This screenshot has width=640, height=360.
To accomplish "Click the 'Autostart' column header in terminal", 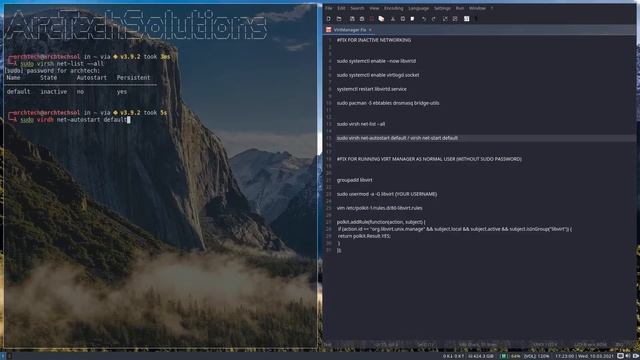I will click(x=91, y=78).
